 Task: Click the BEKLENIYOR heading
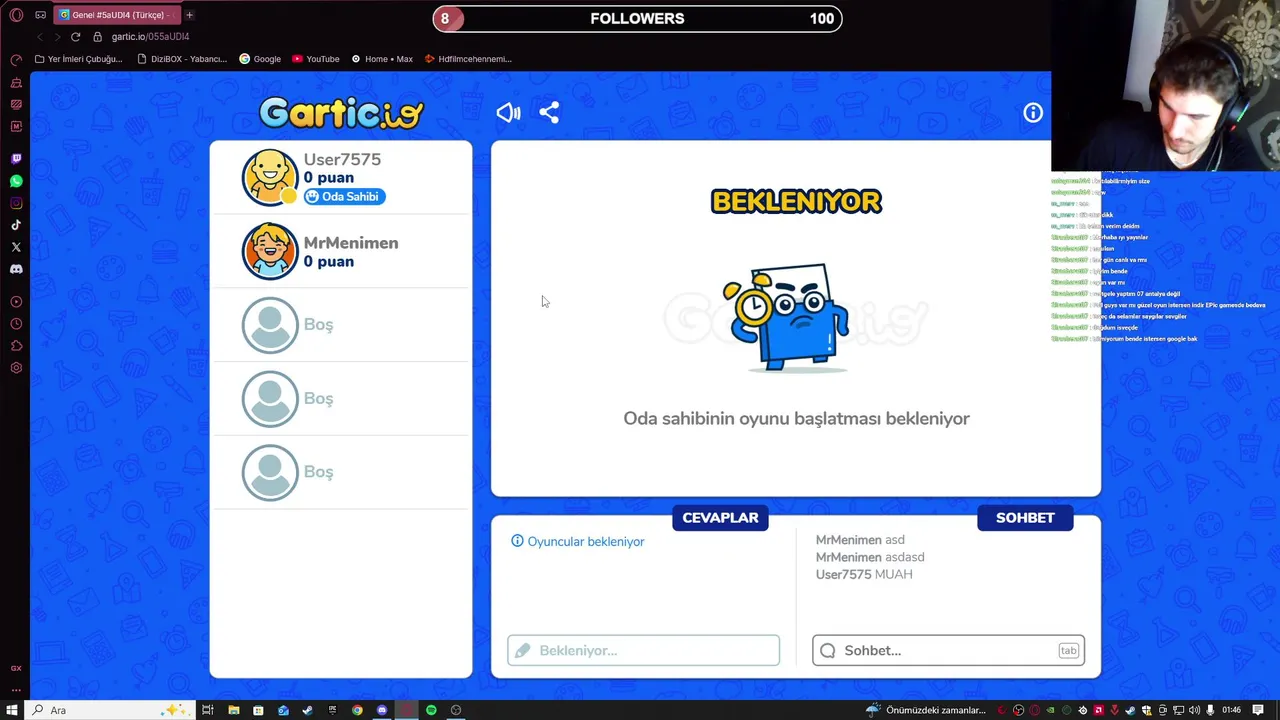coord(796,201)
